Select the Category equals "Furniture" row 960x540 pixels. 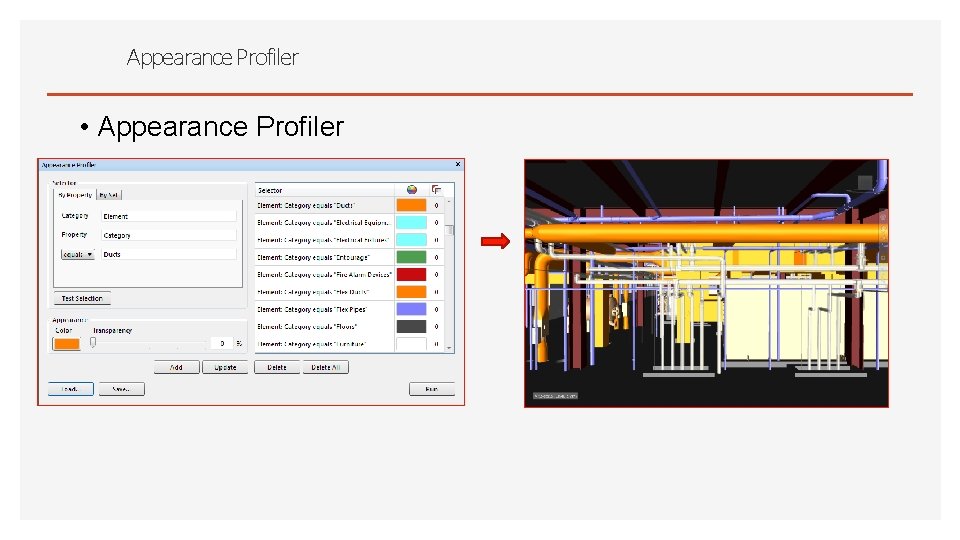(350, 343)
